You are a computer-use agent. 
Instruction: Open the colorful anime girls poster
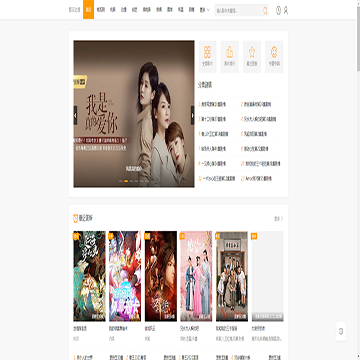(x=125, y=276)
